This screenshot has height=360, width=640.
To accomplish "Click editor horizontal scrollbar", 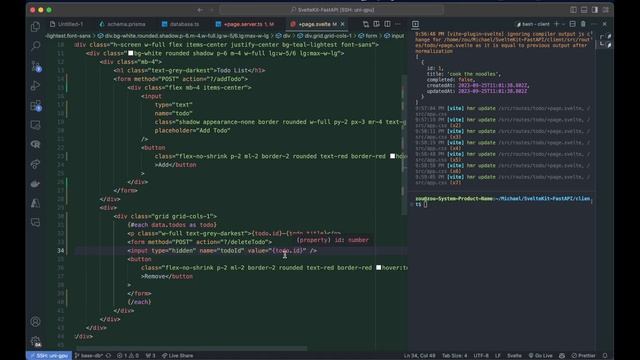I will 191,348.
